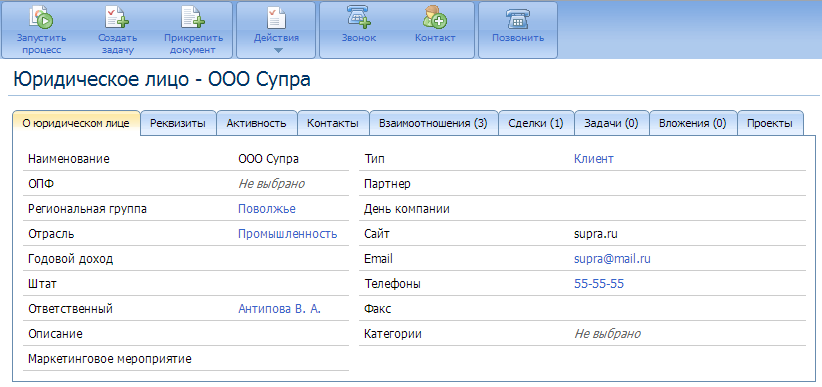Click the Создать задачу label
Screen dimensions: 822x387
(117, 44)
